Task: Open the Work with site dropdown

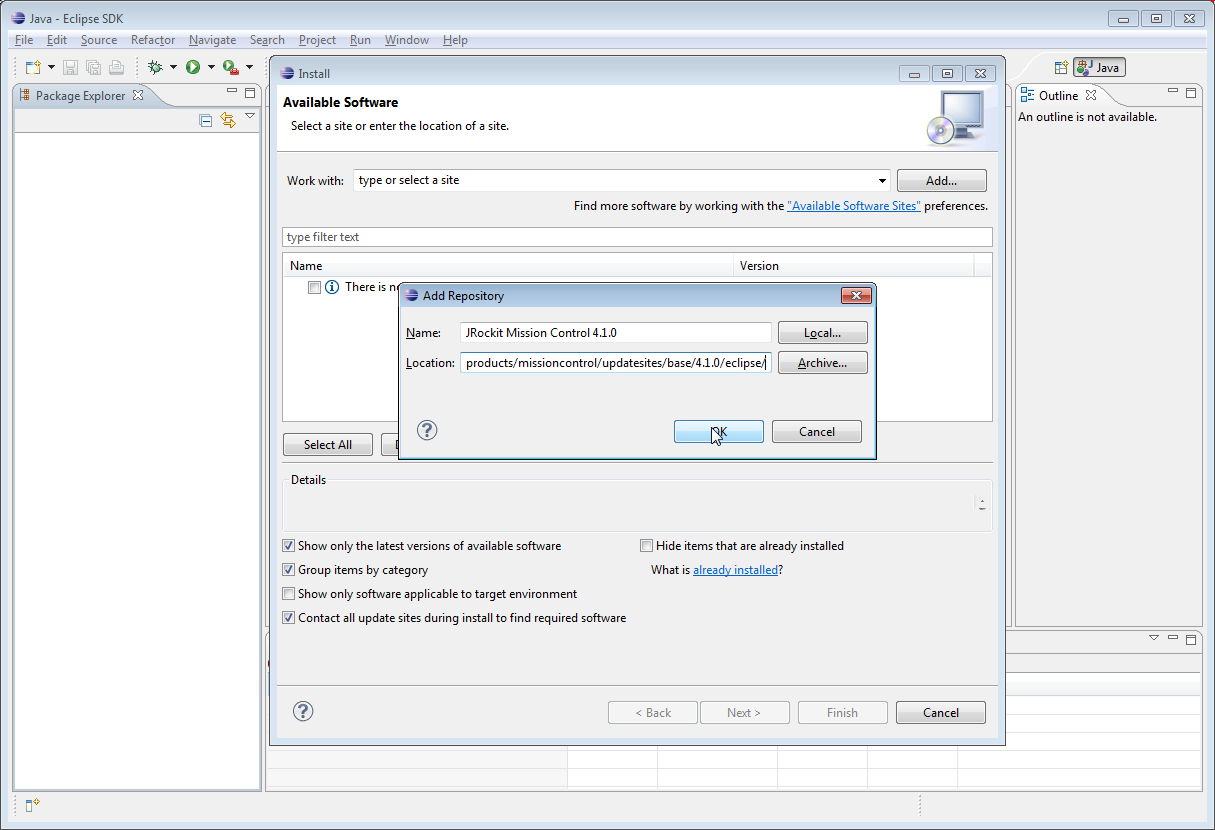Action: tap(882, 181)
